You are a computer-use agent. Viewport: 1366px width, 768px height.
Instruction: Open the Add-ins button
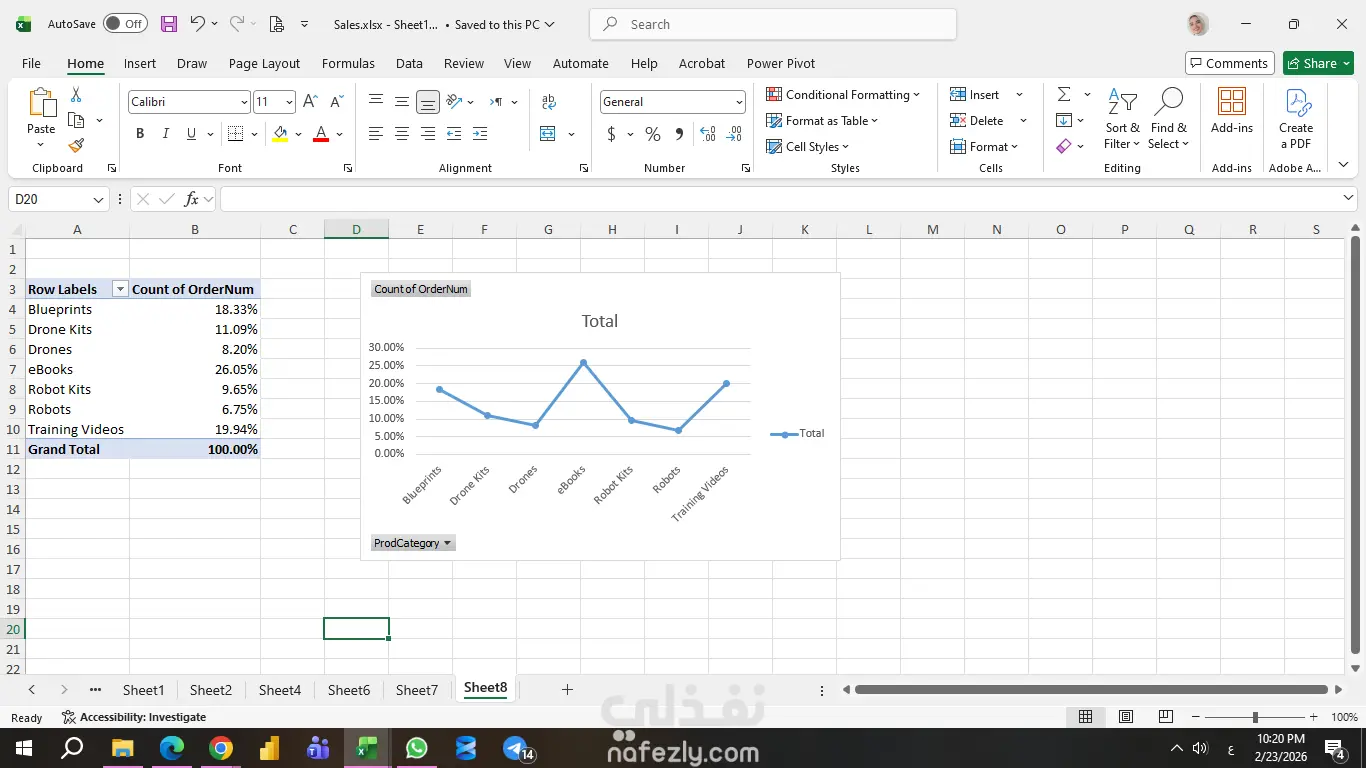pyautogui.click(x=1232, y=111)
